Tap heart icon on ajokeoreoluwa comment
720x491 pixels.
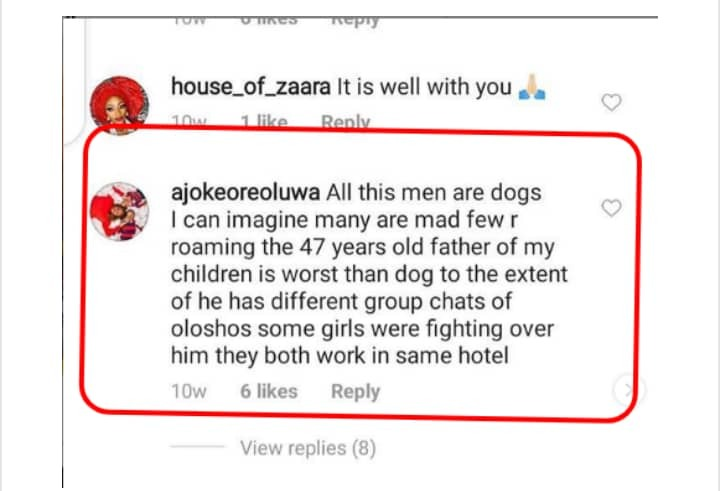[611, 208]
